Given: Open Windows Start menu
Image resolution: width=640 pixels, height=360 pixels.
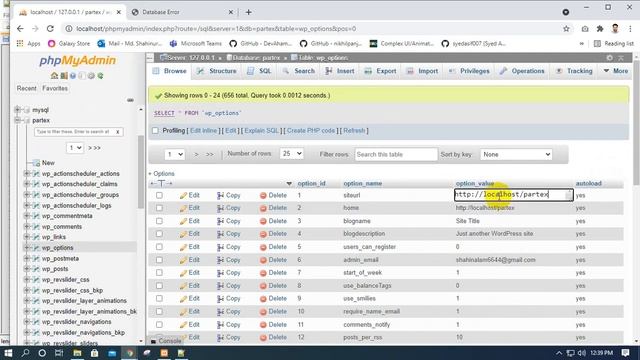Looking at the screenshot, I should pos(8,353).
